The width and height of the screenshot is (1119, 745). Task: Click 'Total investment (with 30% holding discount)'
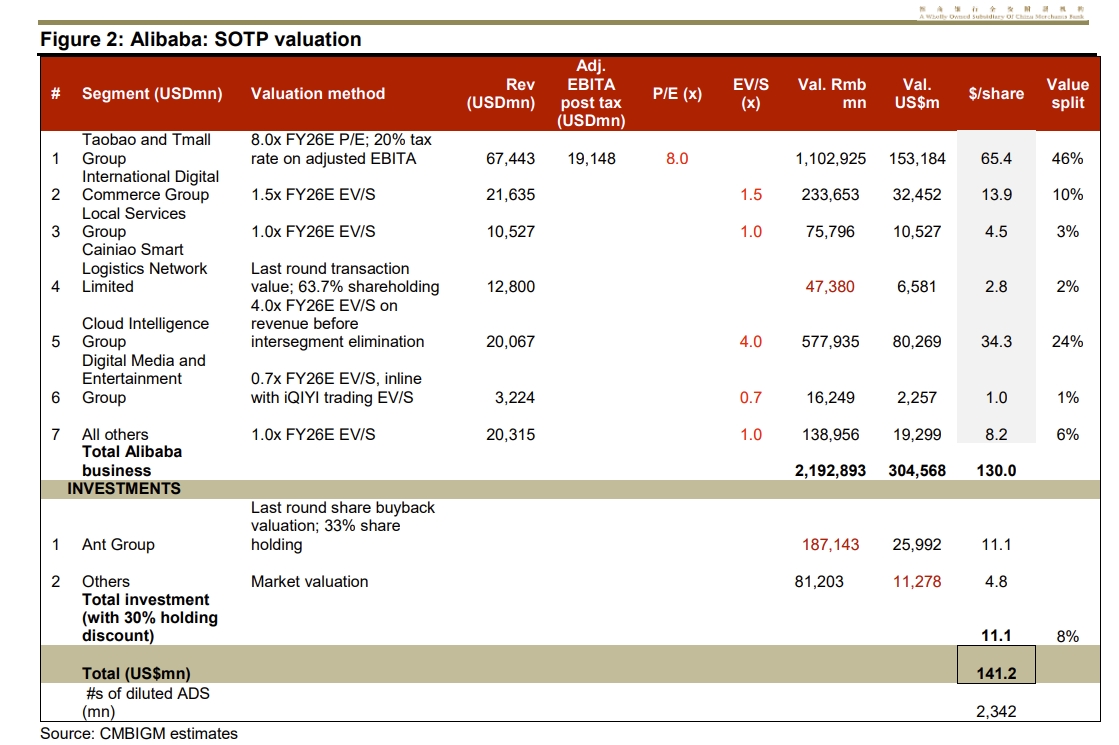click(150, 618)
